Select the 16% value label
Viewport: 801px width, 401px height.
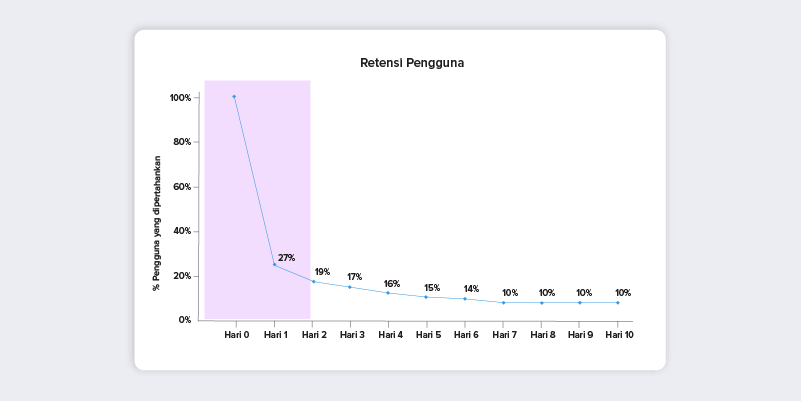click(x=392, y=284)
